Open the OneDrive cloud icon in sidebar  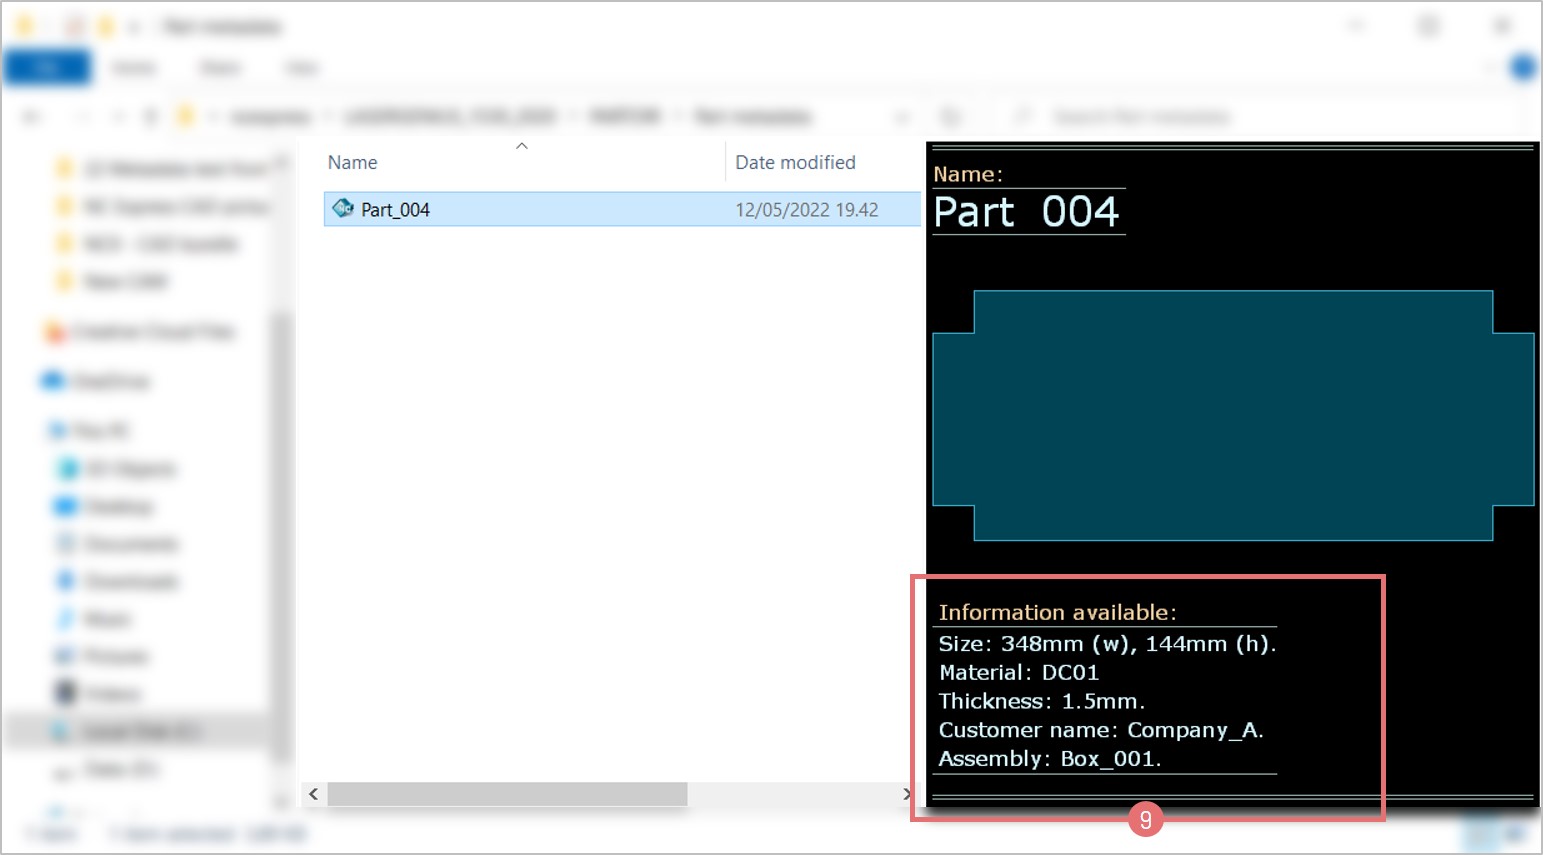51,381
